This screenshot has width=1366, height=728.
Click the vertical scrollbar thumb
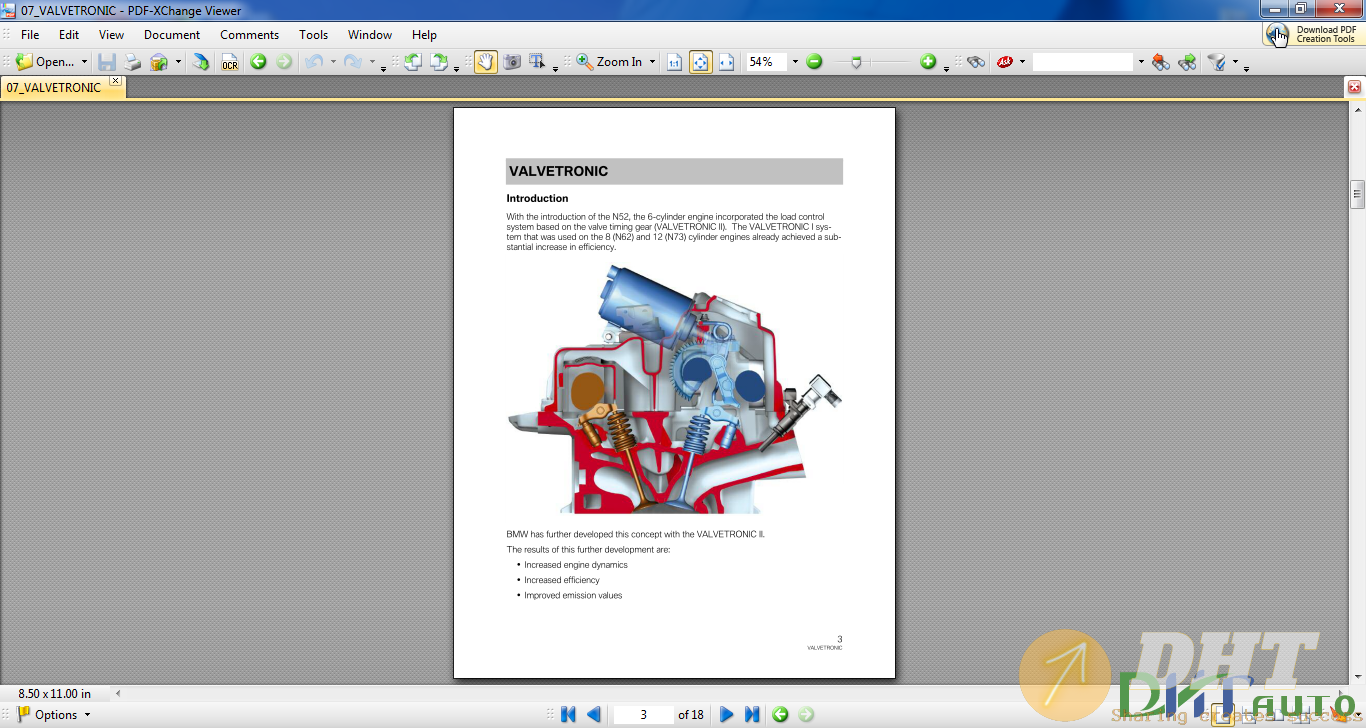(x=1357, y=194)
